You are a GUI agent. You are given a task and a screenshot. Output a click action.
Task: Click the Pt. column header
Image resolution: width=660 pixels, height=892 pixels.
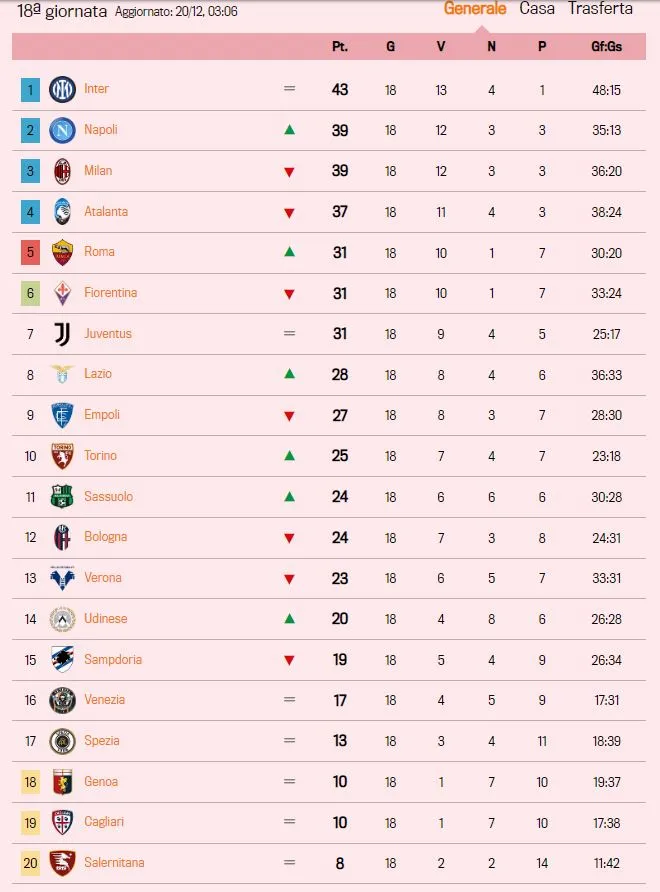[x=338, y=45]
